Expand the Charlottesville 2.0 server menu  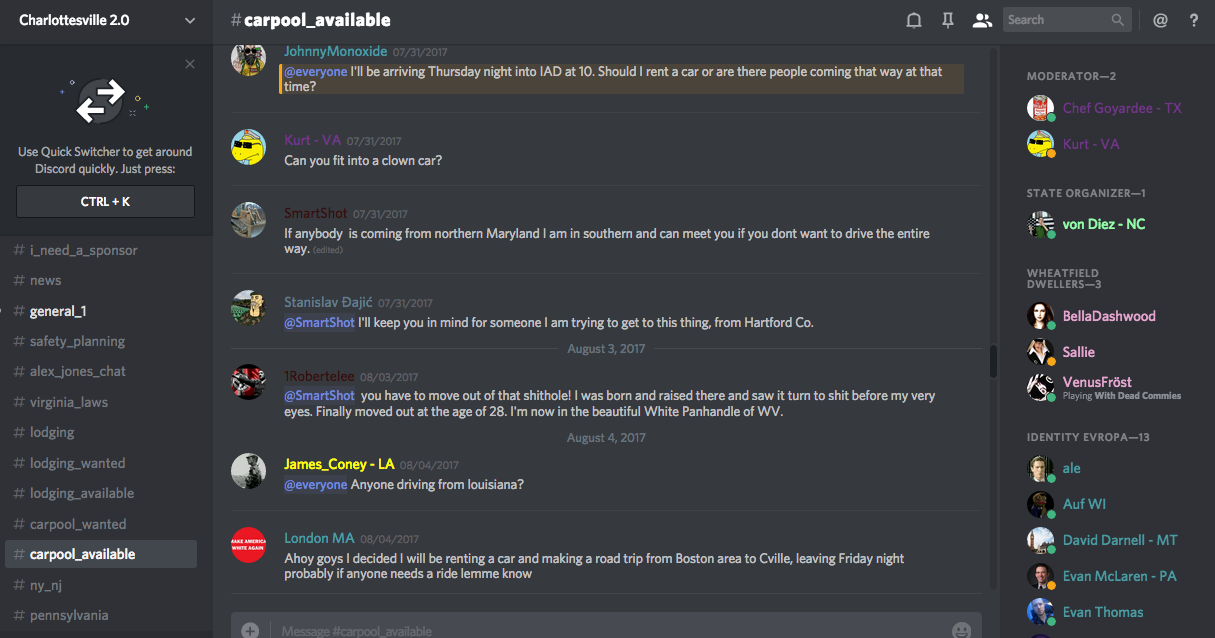pyautogui.click(x=190, y=20)
